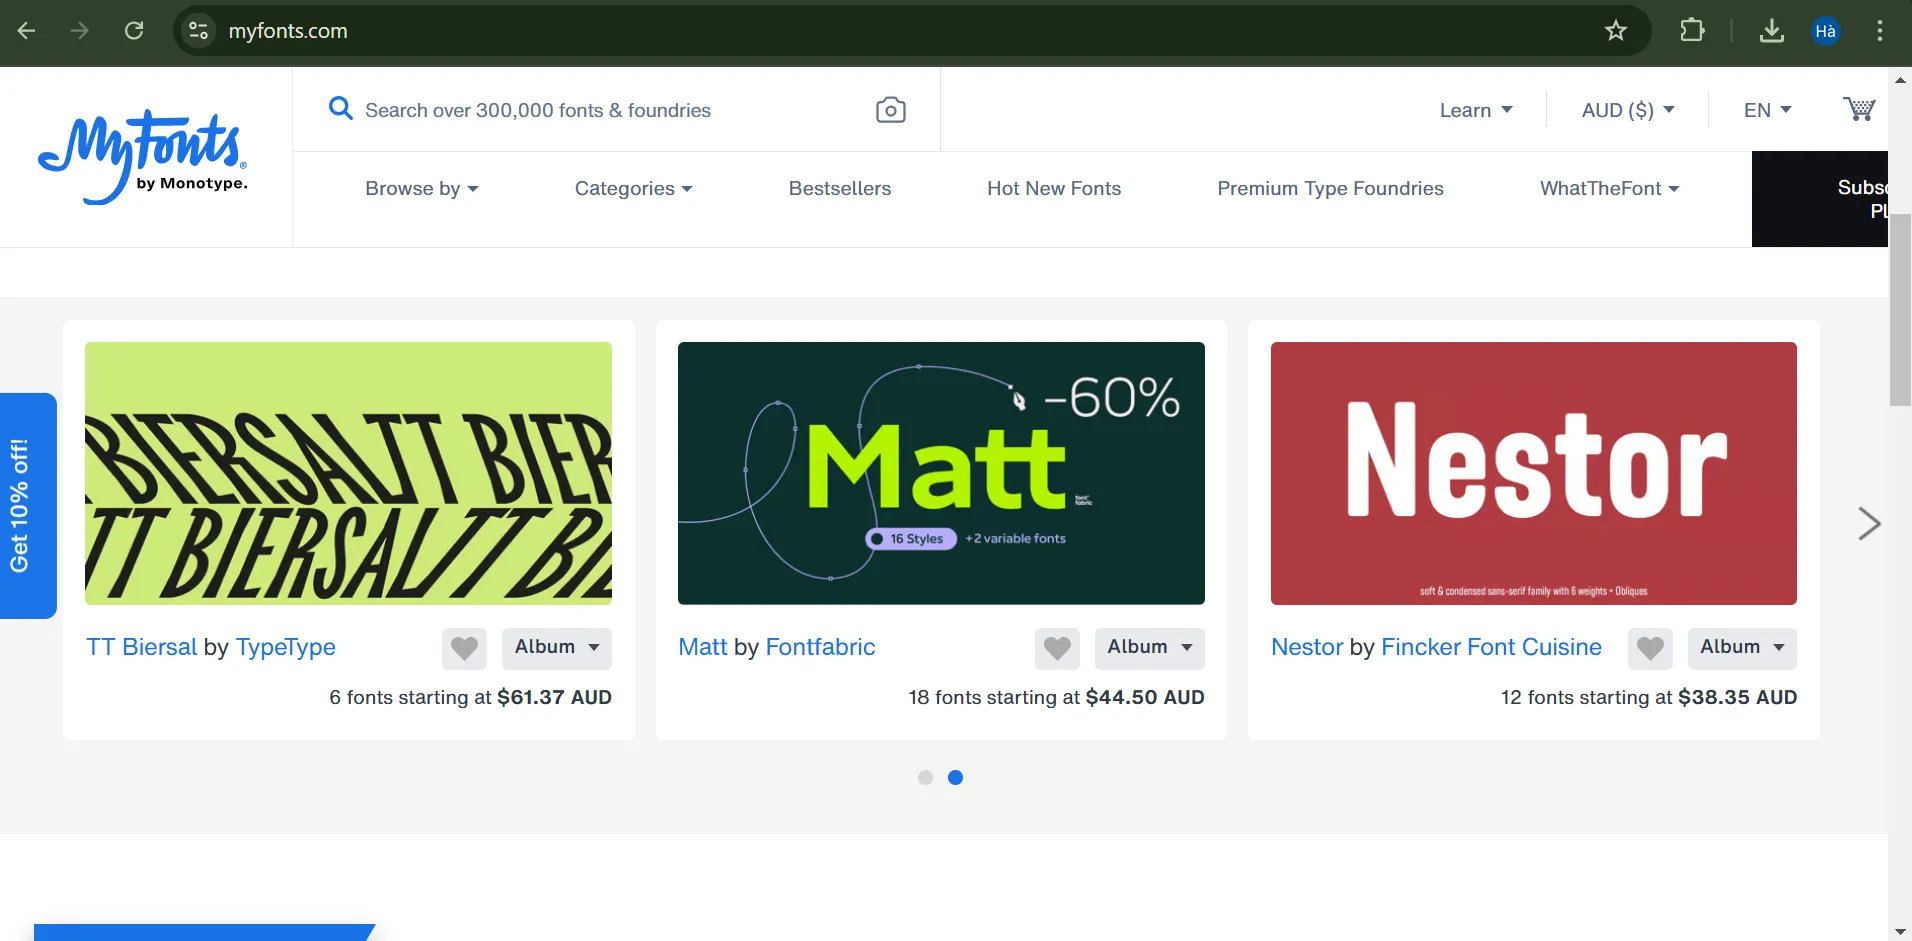Go to Bestsellers
Screen dimensions: 1912x941
[x=840, y=188]
